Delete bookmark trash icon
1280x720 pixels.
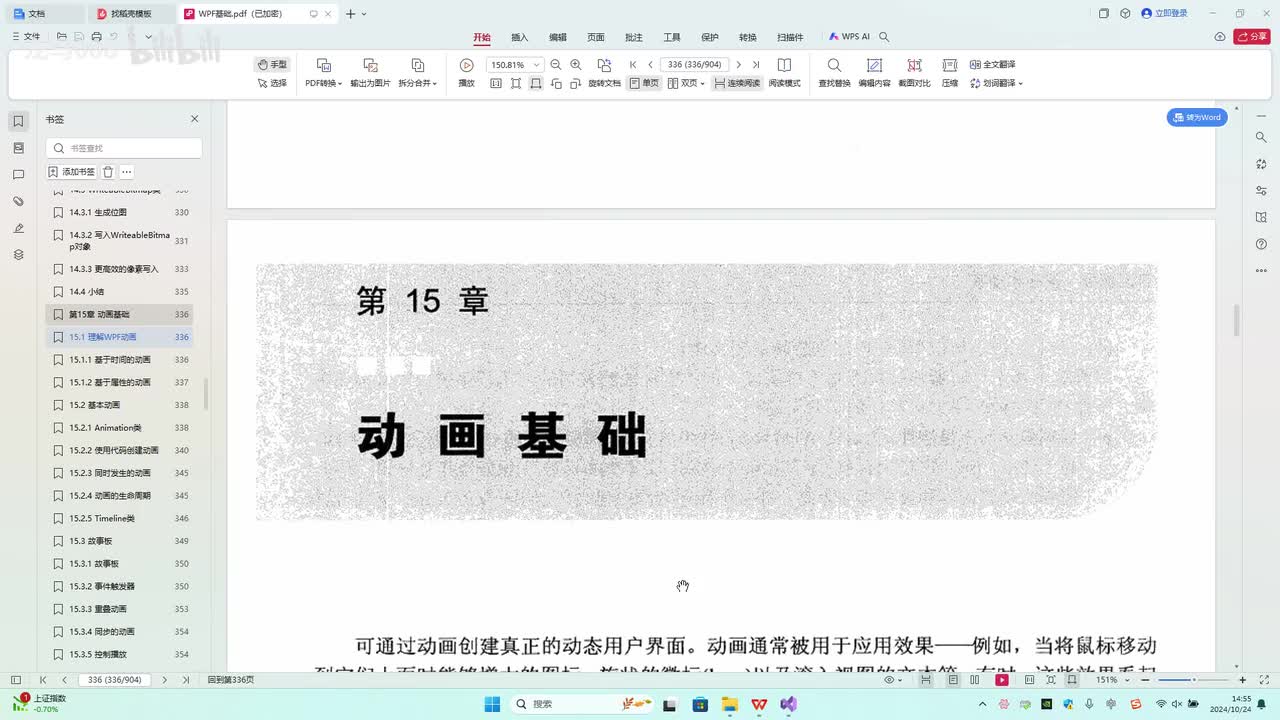pos(108,172)
